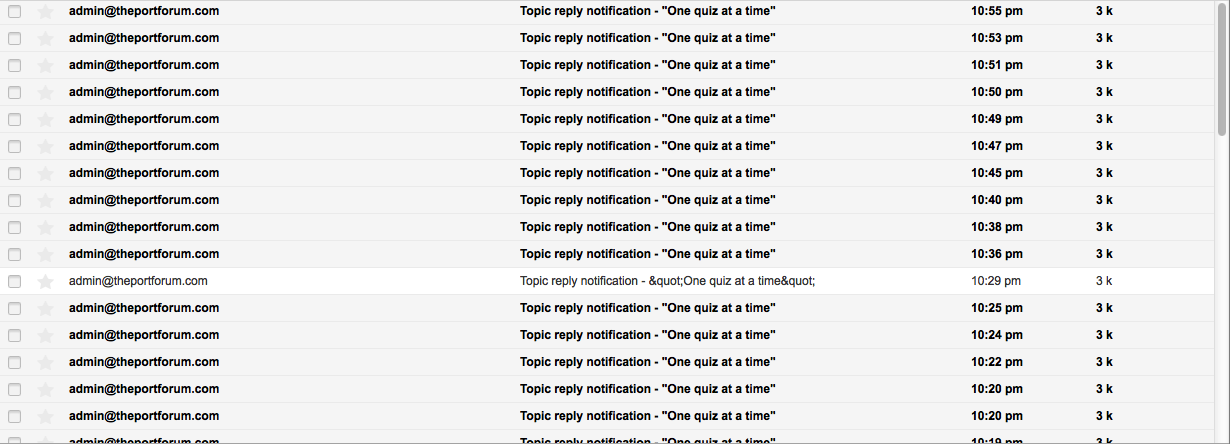1230x444 pixels.
Task: Star the already-read 10:29 pm email
Action: 44,282
